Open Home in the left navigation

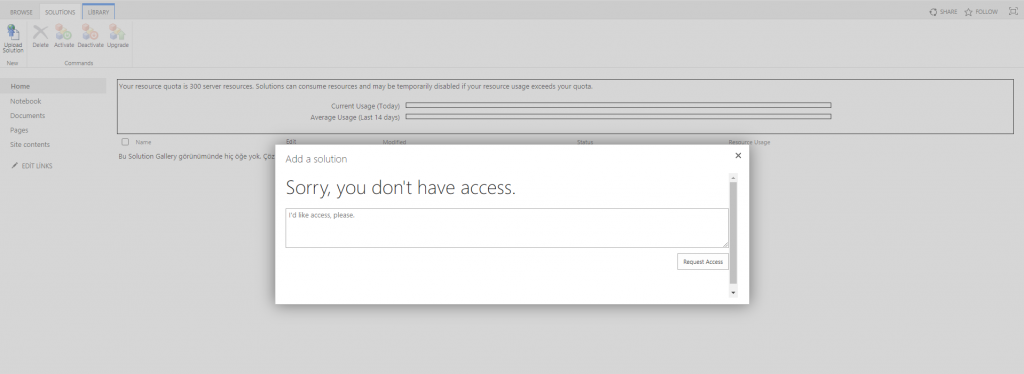tap(53, 86)
